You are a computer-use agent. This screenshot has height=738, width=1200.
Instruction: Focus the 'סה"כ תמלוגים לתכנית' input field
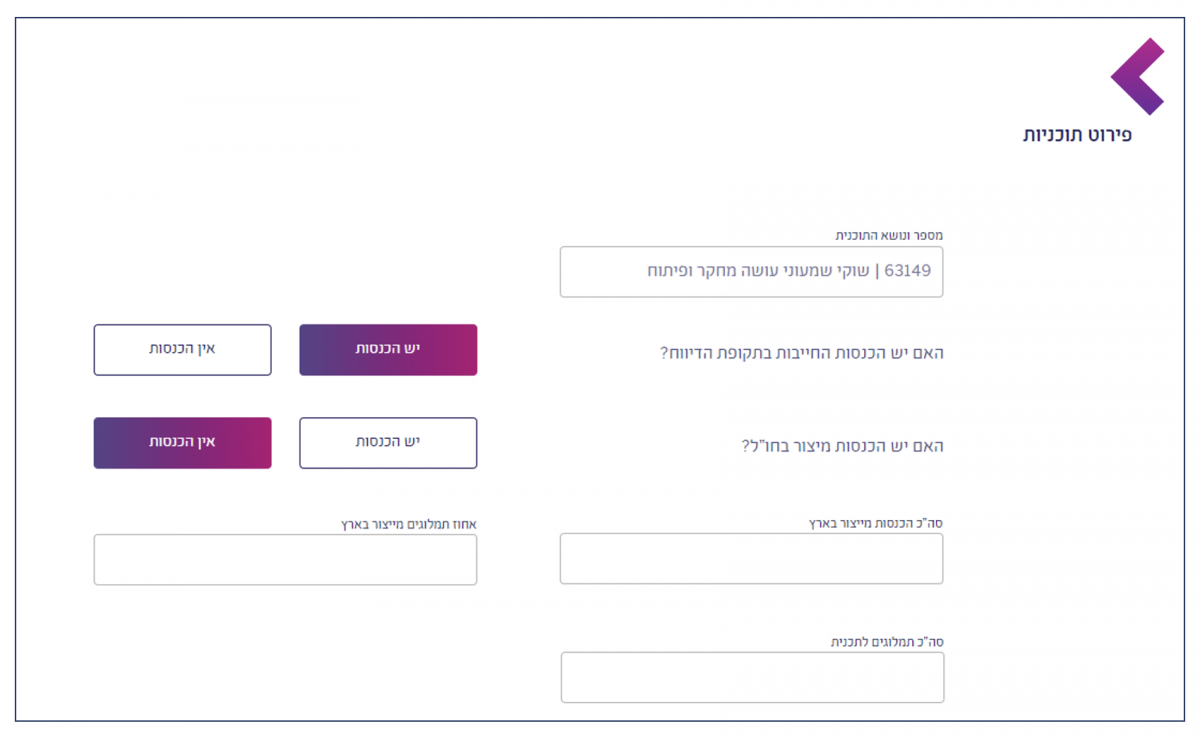(x=752, y=677)
